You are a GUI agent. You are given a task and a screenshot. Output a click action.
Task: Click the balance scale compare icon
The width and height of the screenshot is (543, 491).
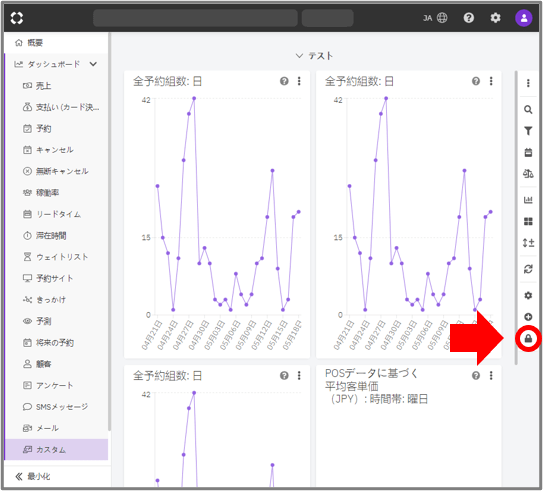pyautogui.click(x=528, y=174)
